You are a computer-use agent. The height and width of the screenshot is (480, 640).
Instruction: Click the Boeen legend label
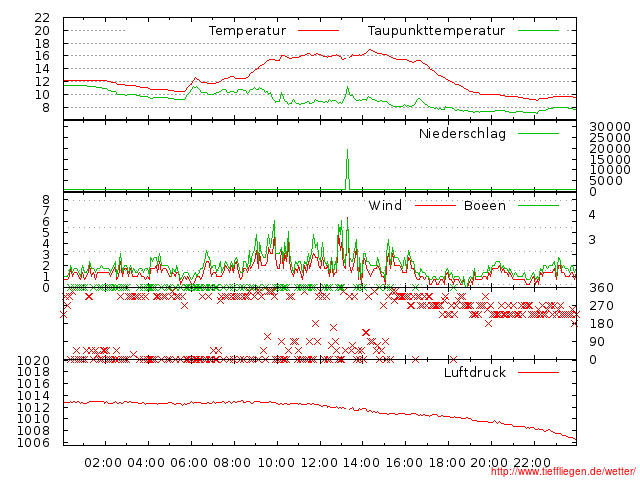point(485,205)
